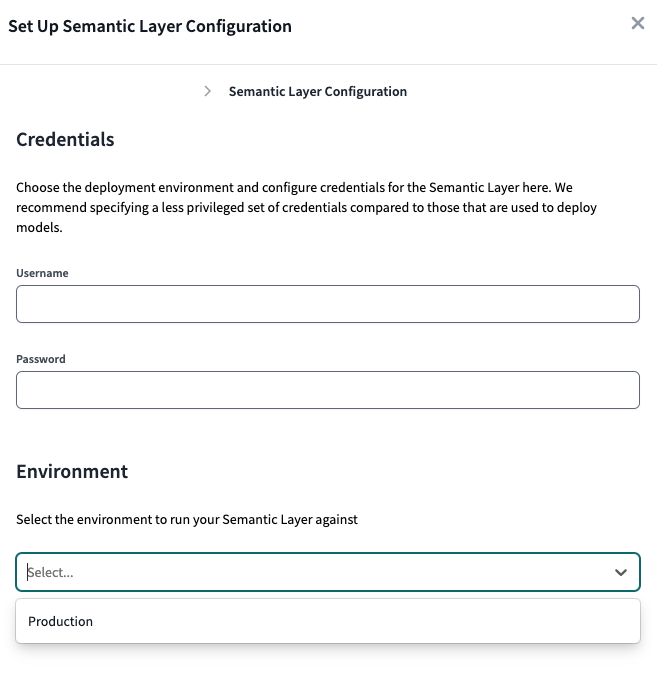Focus the Password input field
Screen dimensions: 657x677
tap(328, 389)
